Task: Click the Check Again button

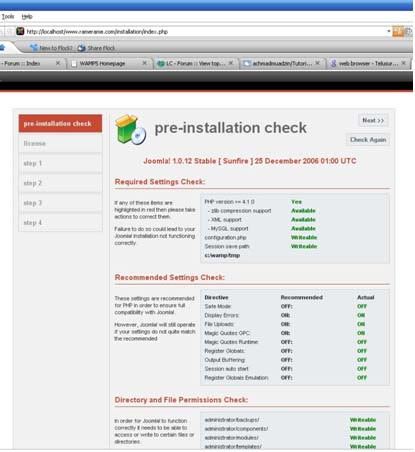Action: [x=368, y=140]
